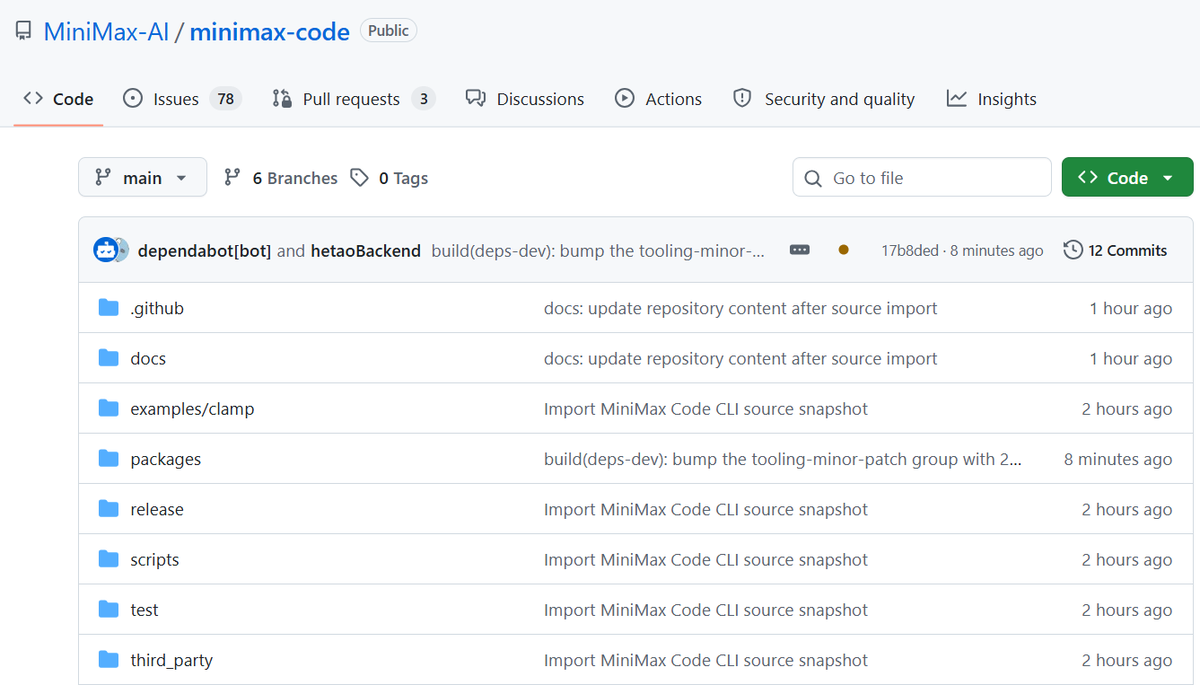Click the Public visibility badge

click(388, 31)
